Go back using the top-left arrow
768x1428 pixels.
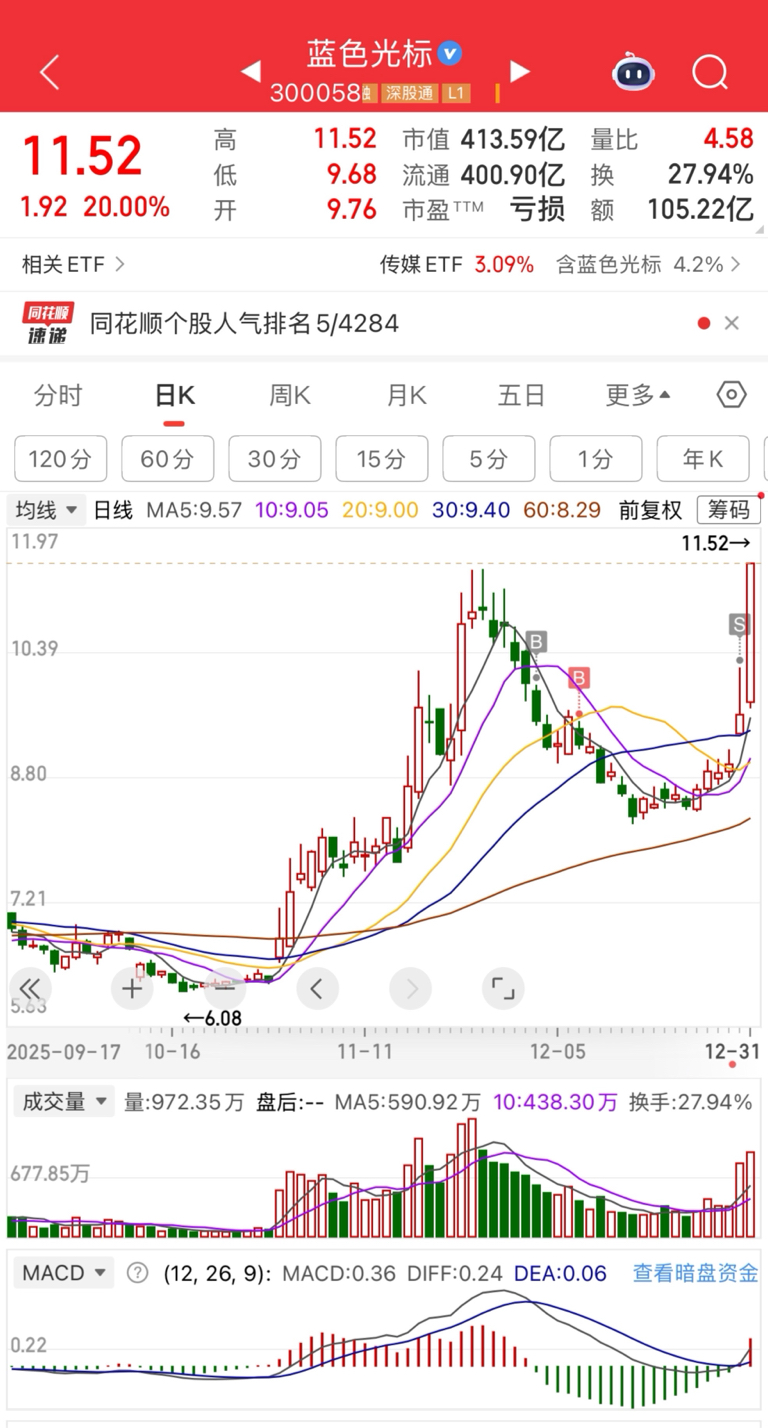pos(49,72)
